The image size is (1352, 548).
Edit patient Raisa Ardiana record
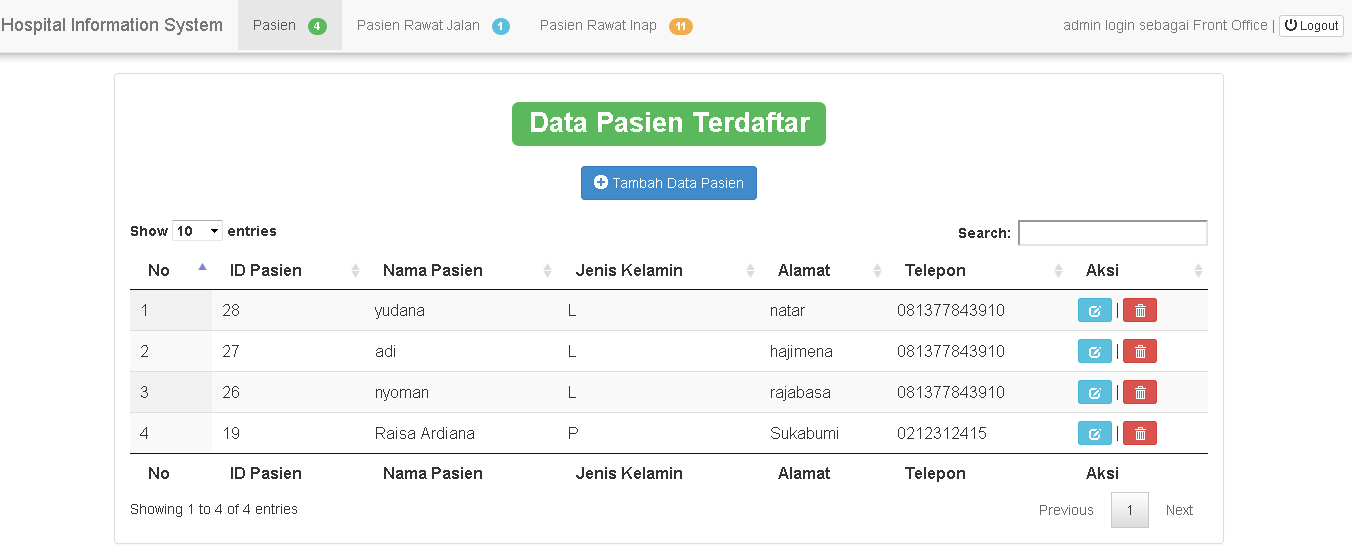[x=1094, y=433]
